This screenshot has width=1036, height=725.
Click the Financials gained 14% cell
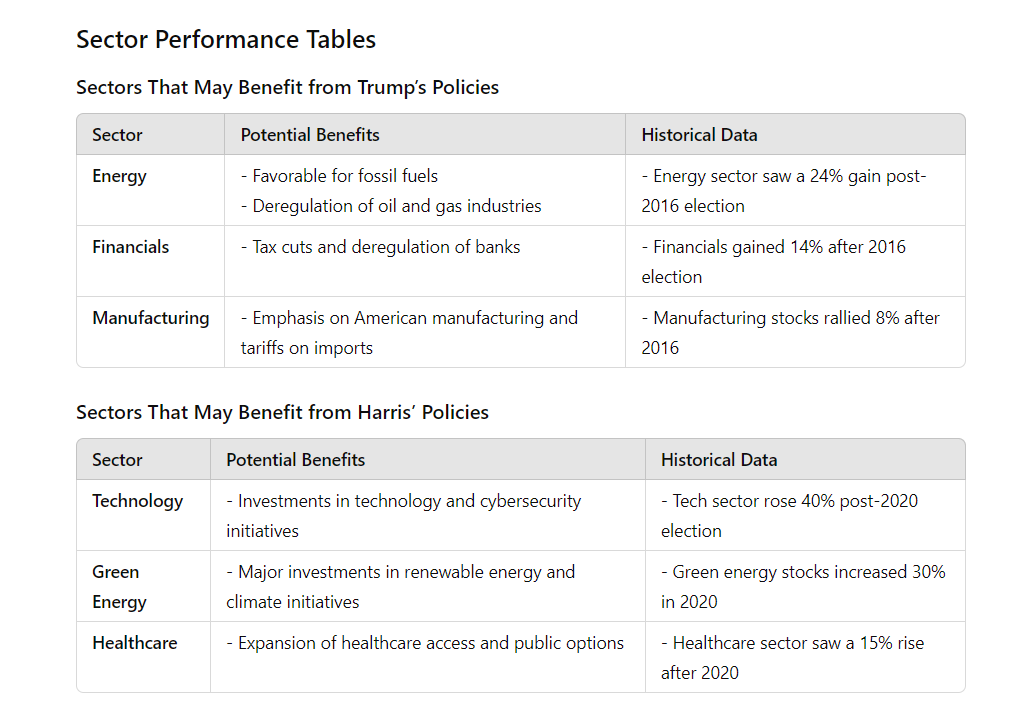[774, 262]
